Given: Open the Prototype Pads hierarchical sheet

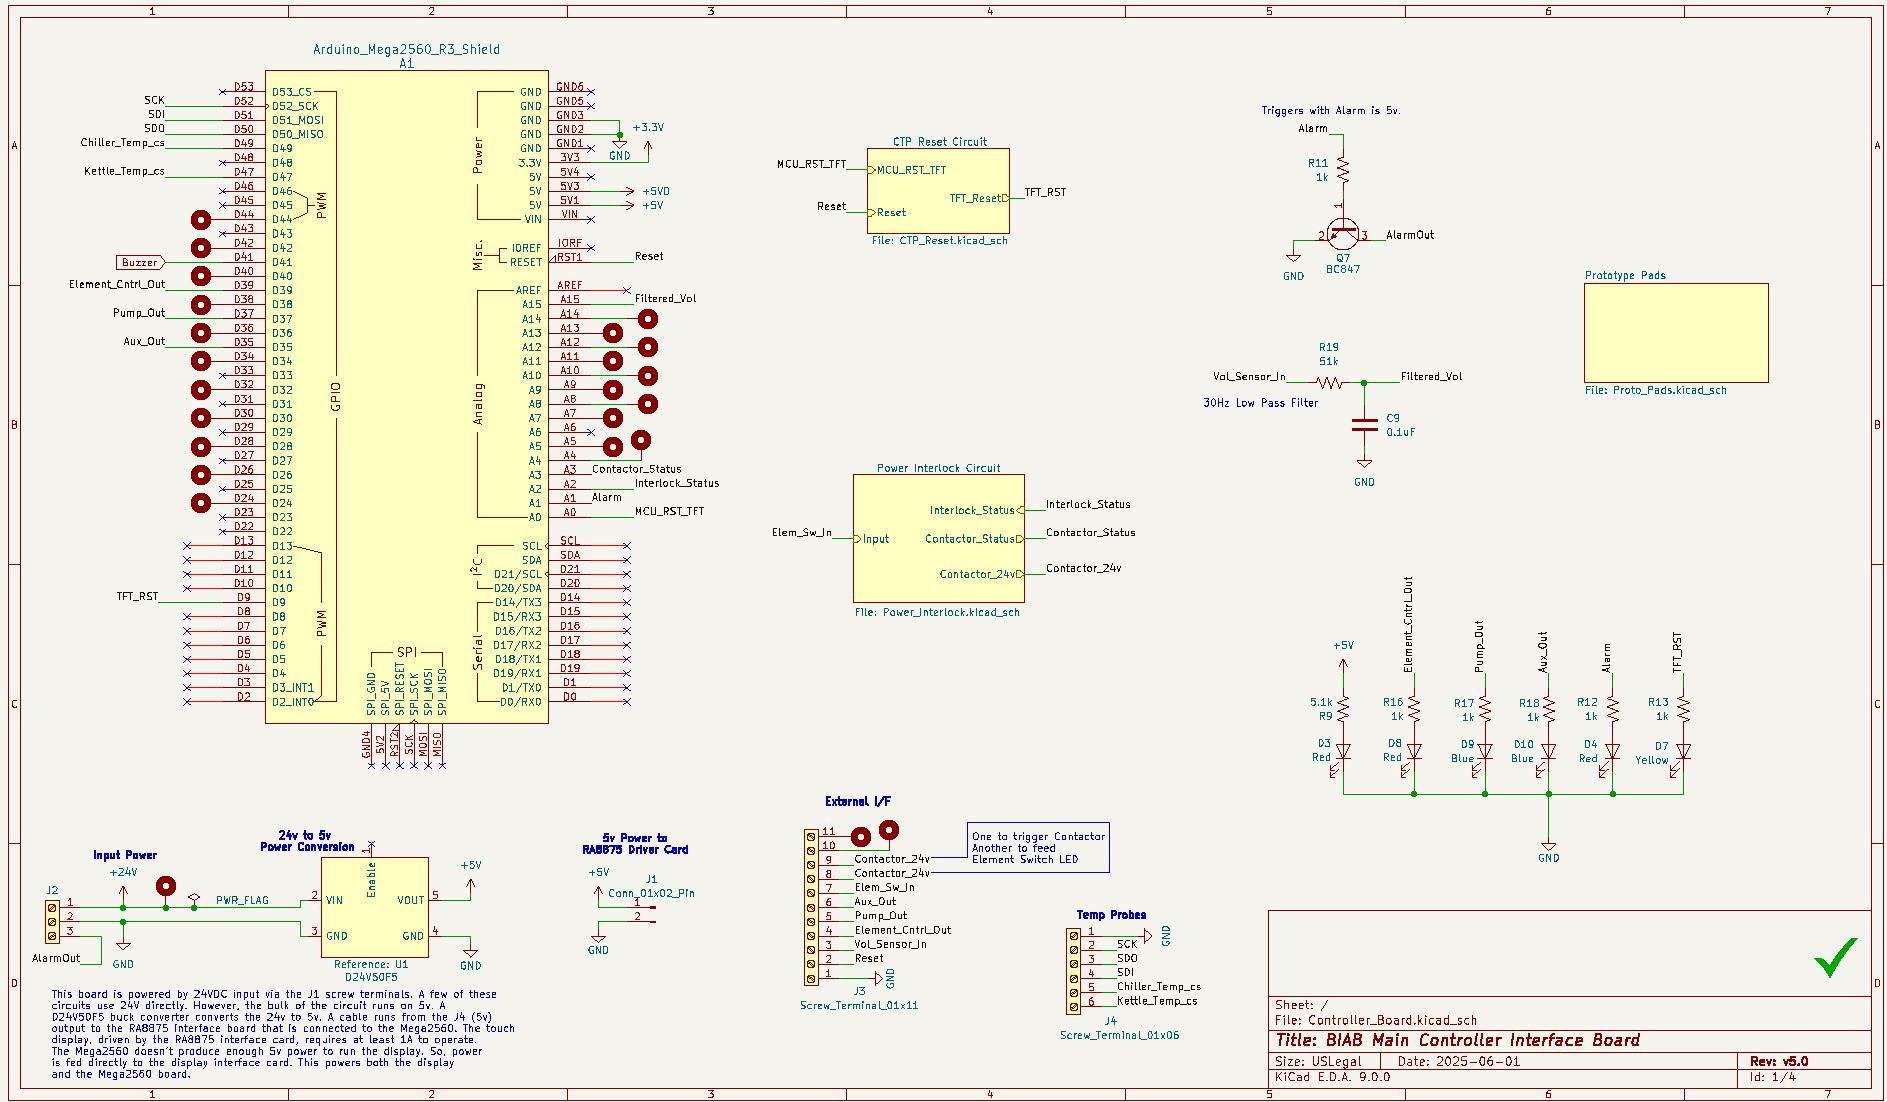Looking at the screenshot, I should 1675,332.
